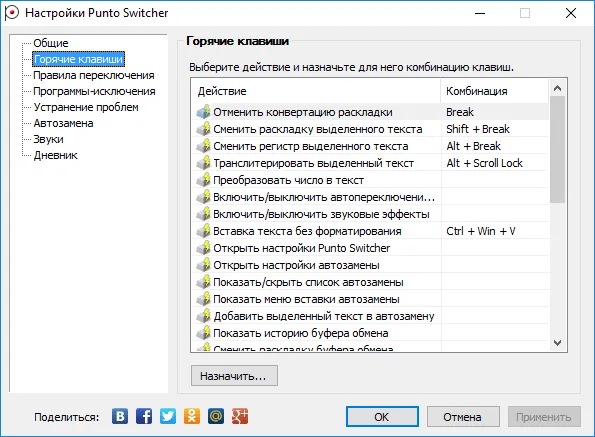Select the Сменить регистр выделенного текста row
Image resolution: width=595 pixels, height=437 pixels.
pyautogui.click(x=370, y=146)
